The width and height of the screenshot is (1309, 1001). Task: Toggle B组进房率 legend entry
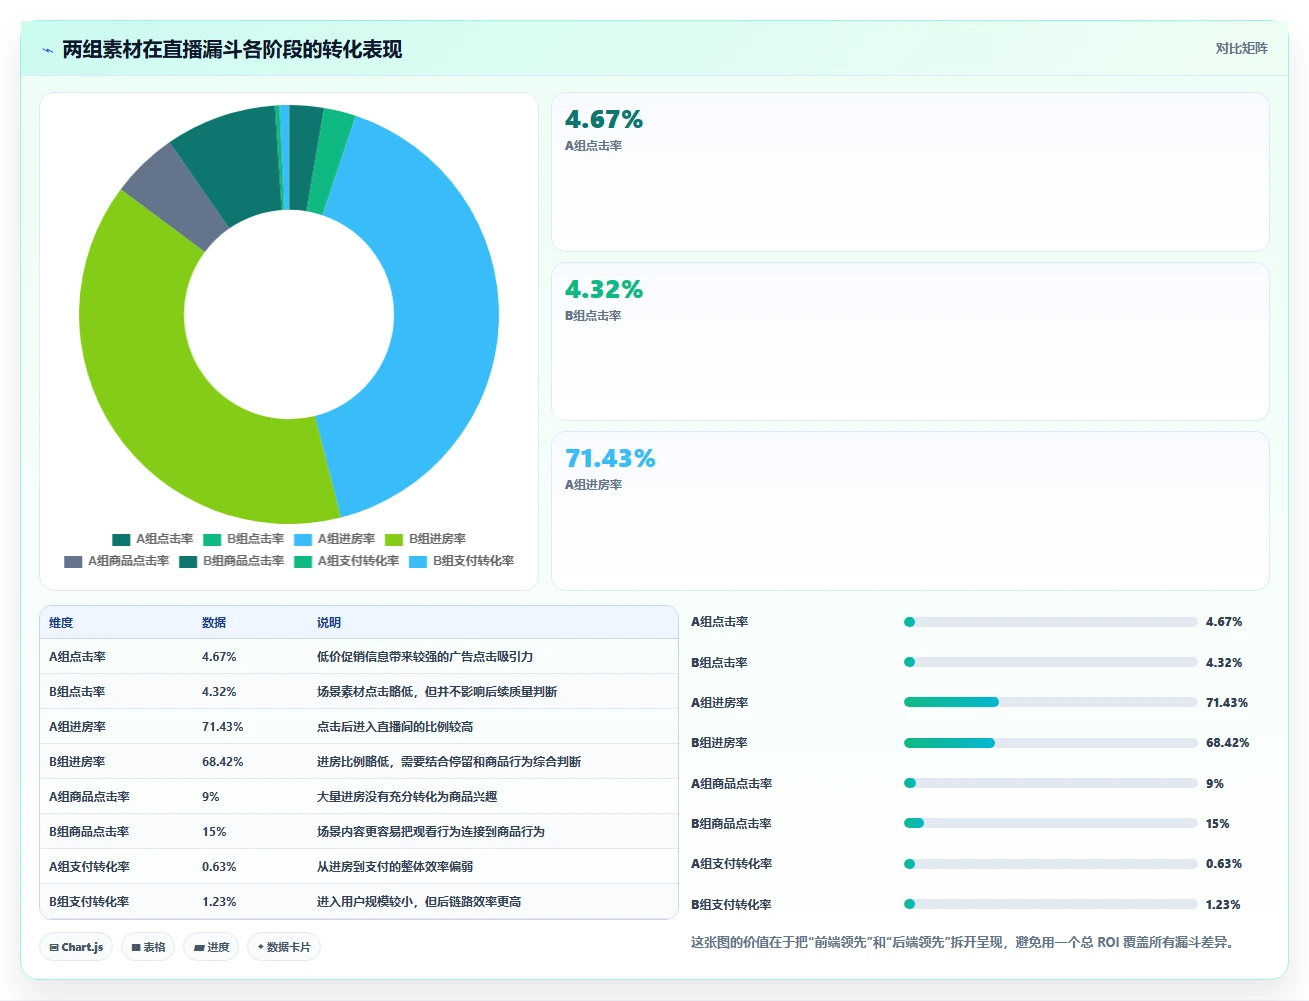coord(425,539)
